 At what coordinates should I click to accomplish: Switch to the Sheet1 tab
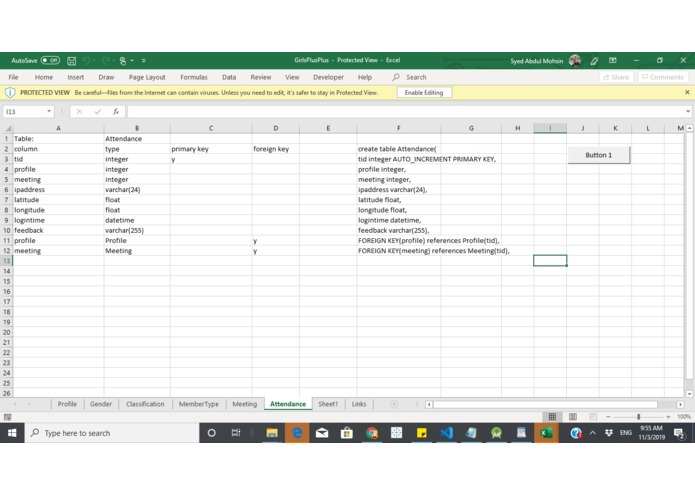click(328, 404)
